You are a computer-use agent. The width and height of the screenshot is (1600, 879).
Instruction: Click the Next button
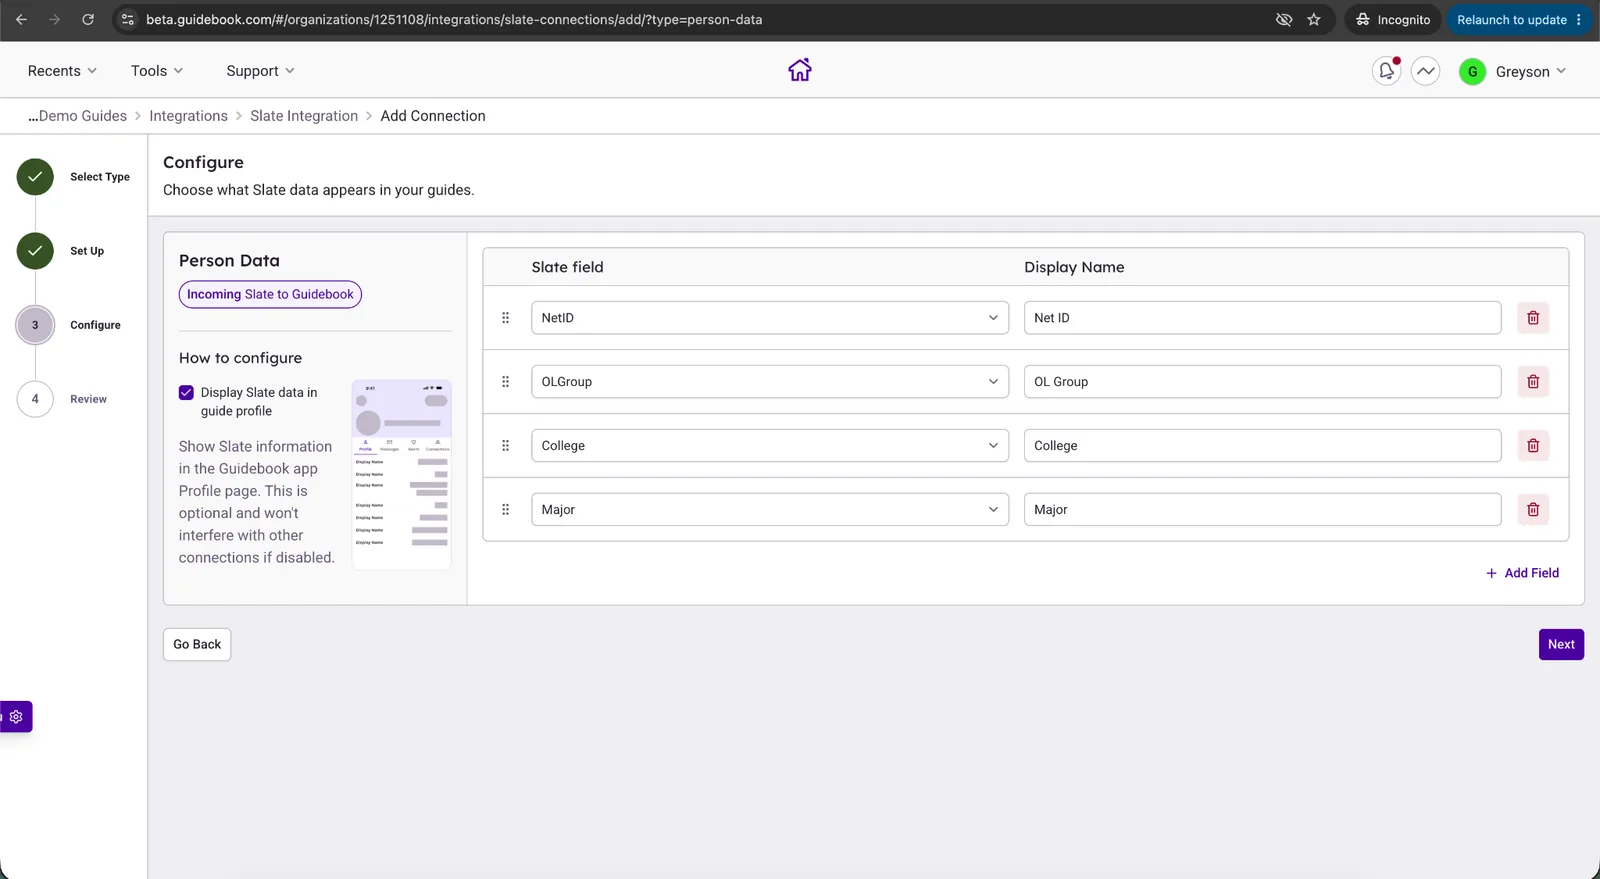click(1561, 644)
